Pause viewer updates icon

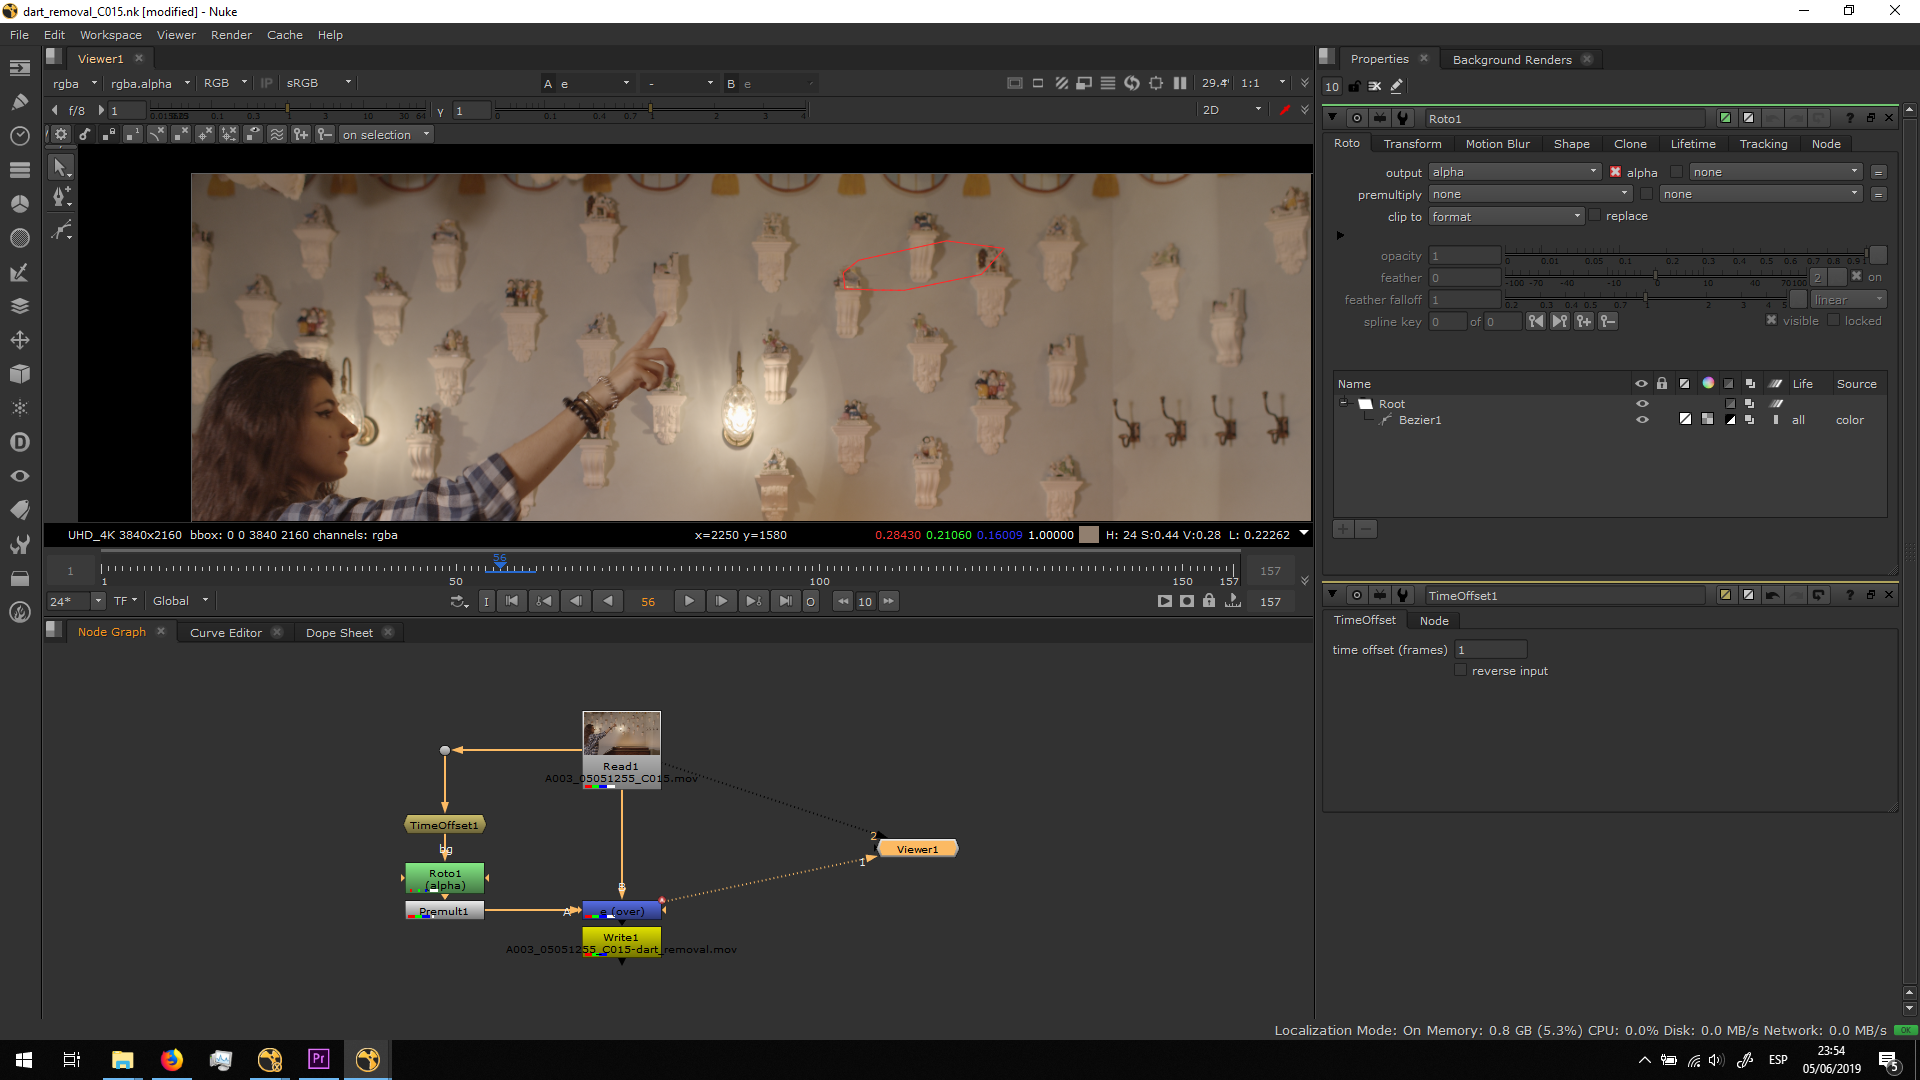tap(1180, 83)
